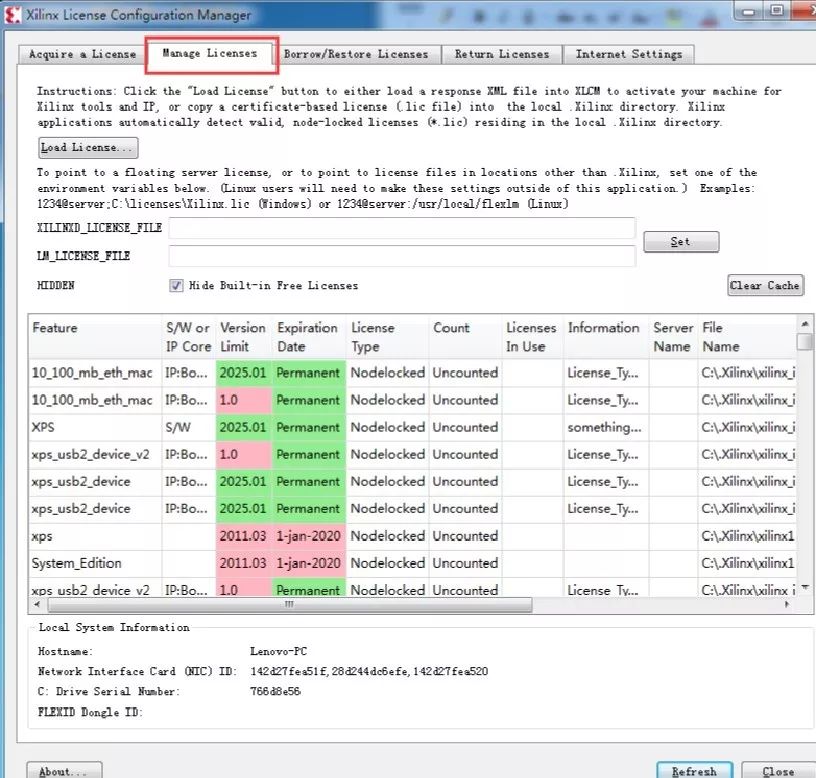Select the Manage Licenses tab
816x778 pixels.
click(x=210, y=53)
